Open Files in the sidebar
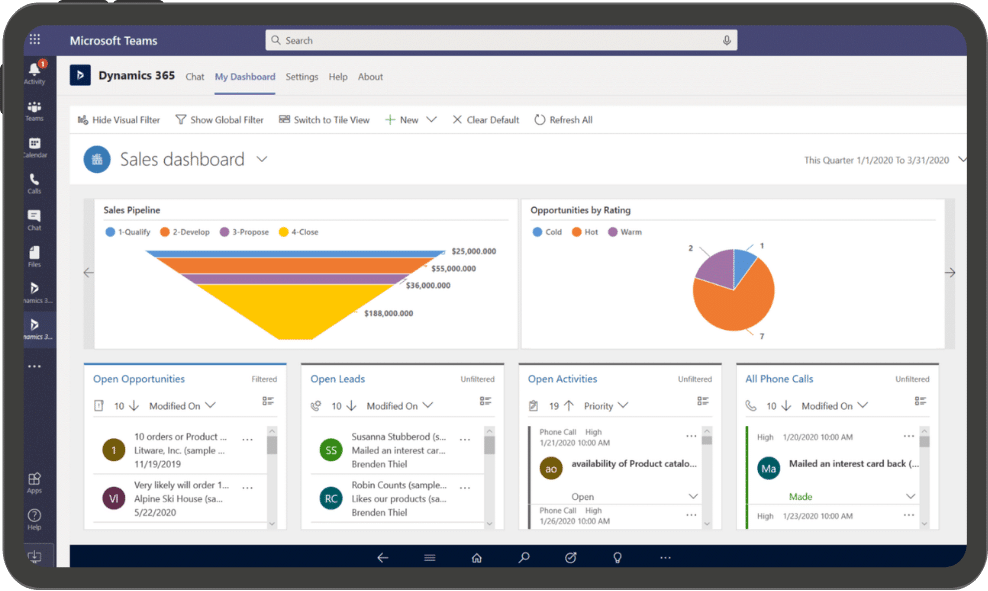 [35, 256]
